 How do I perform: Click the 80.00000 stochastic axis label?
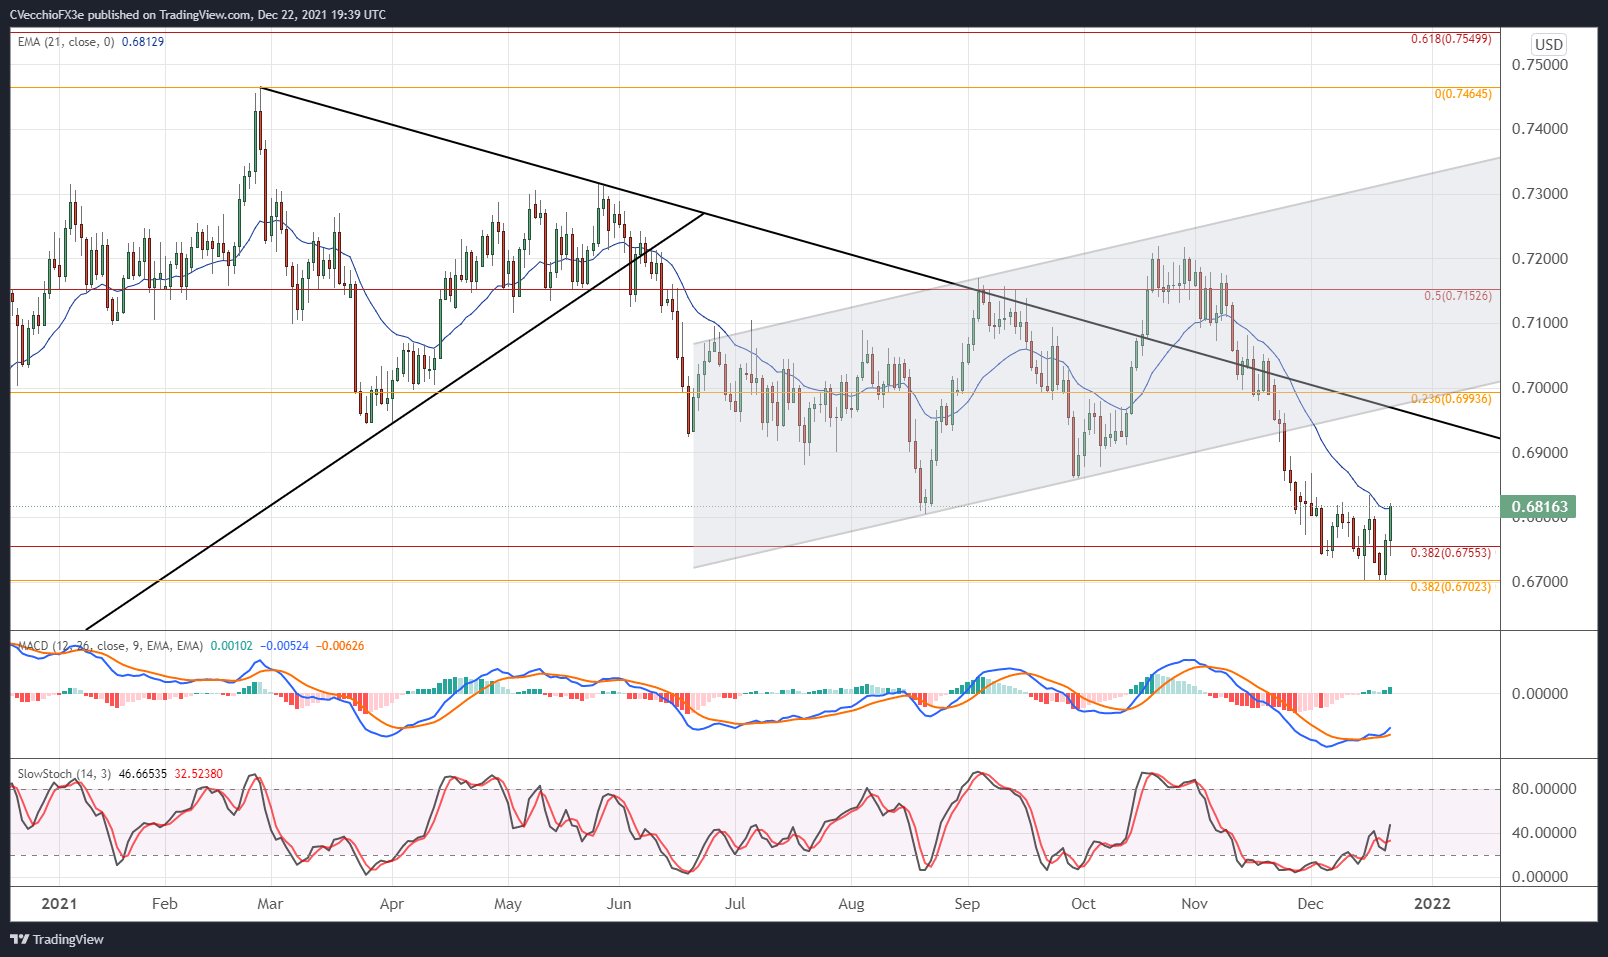pyautogui.click(x=1544, y=789)
